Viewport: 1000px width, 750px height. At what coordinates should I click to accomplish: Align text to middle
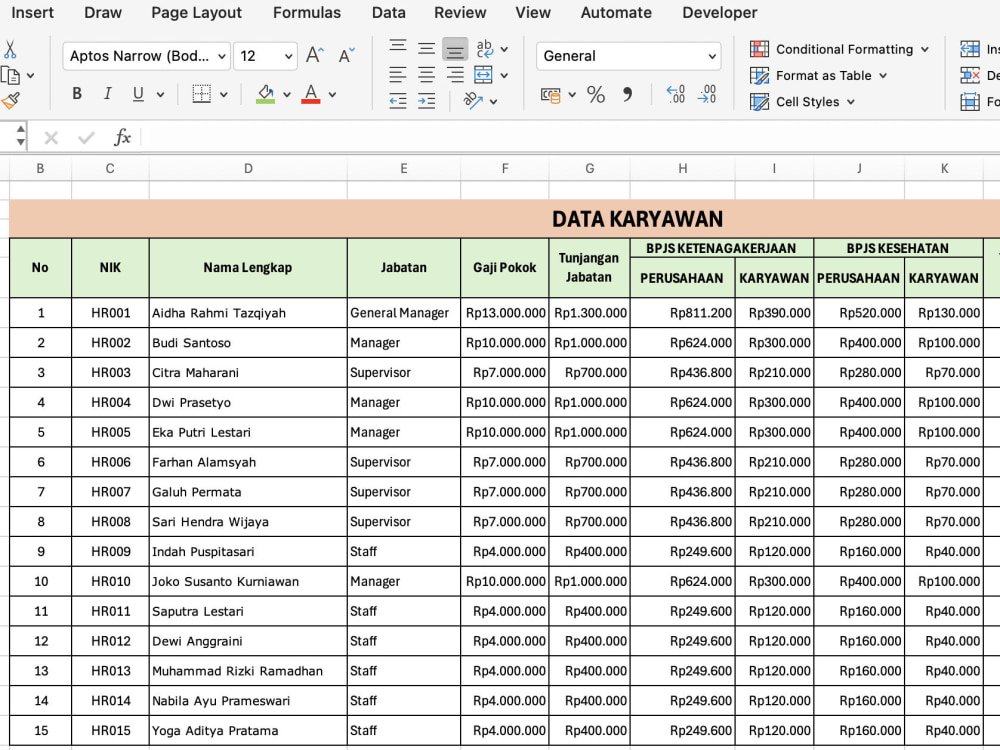[427, 48]
